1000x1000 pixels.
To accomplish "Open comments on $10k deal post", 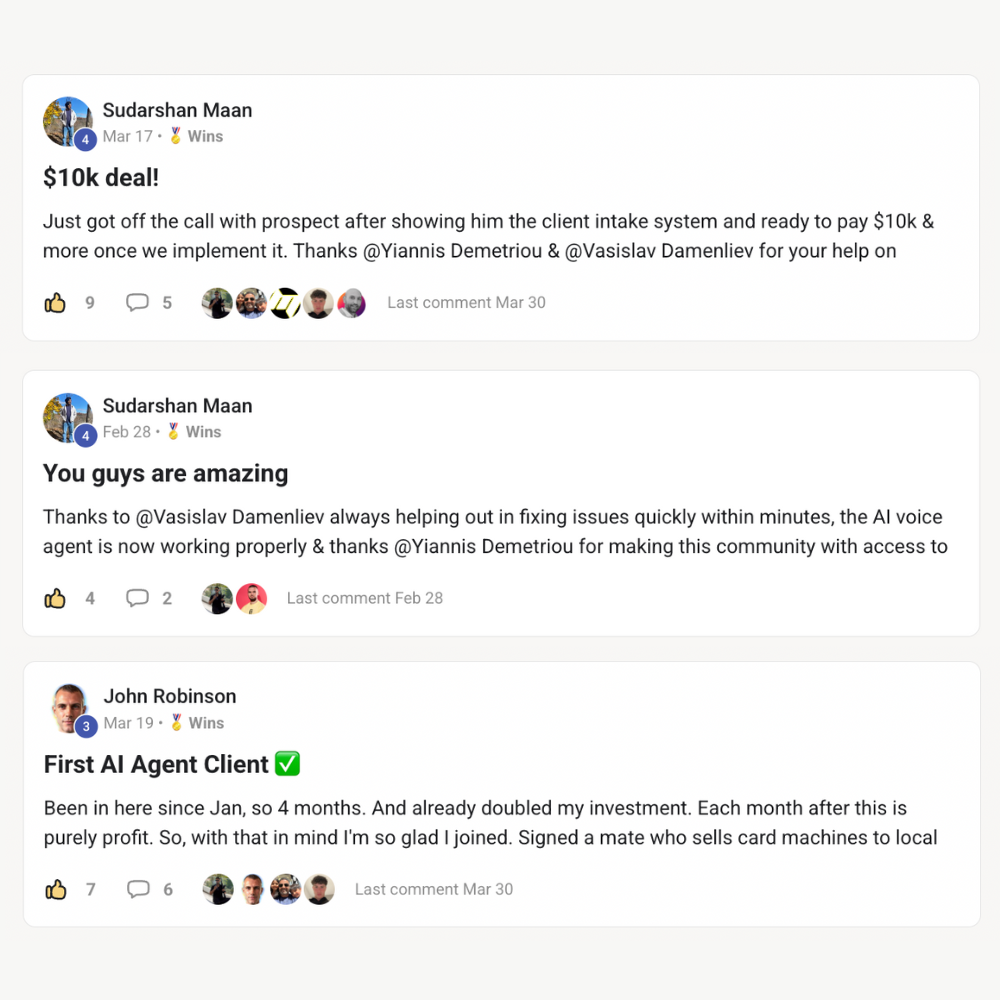I will [137, 303].
